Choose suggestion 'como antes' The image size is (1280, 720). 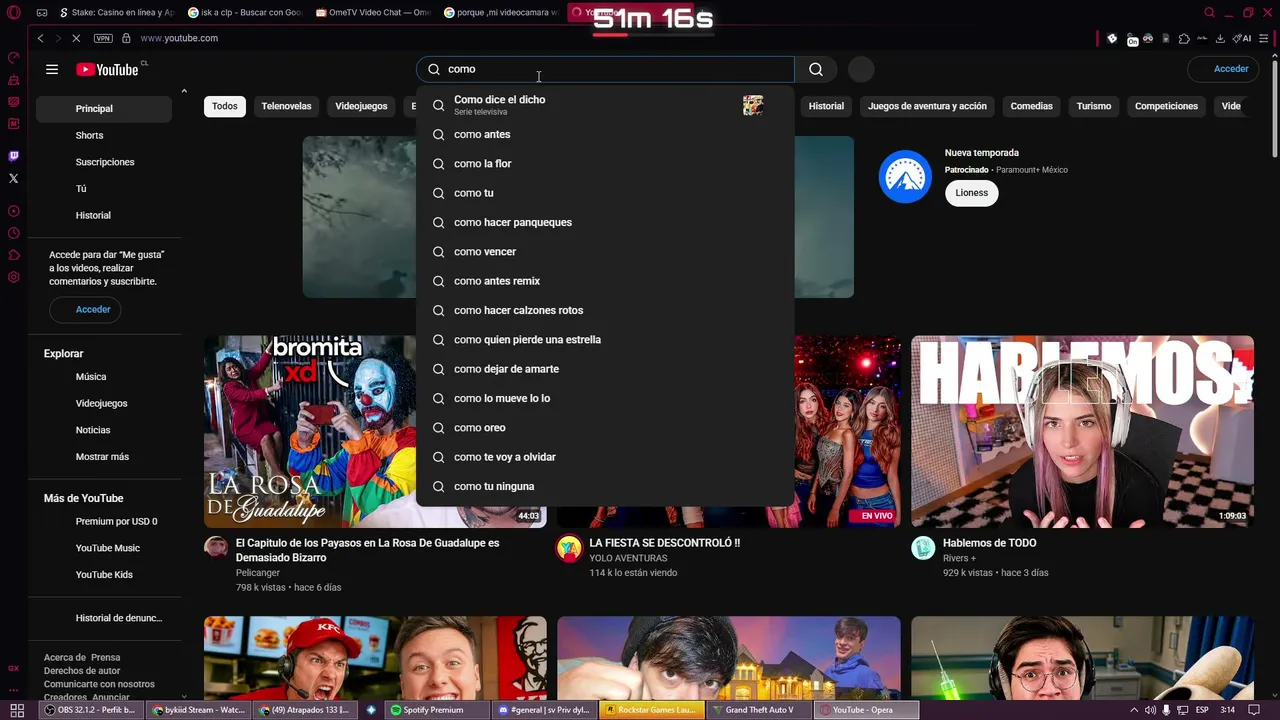click(x=605, y=134)
